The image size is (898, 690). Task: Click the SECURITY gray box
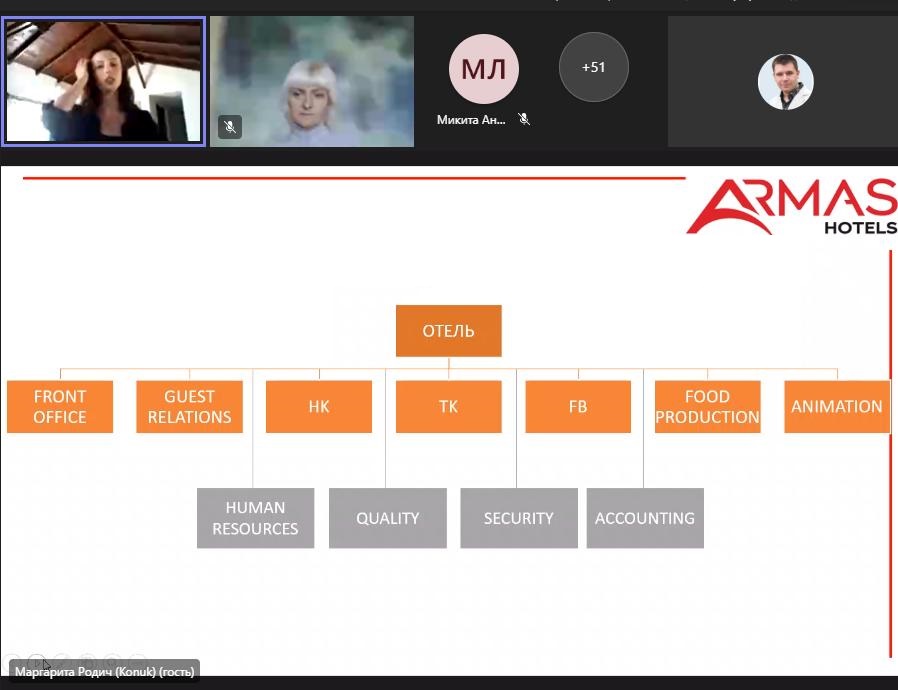[519, 518]
